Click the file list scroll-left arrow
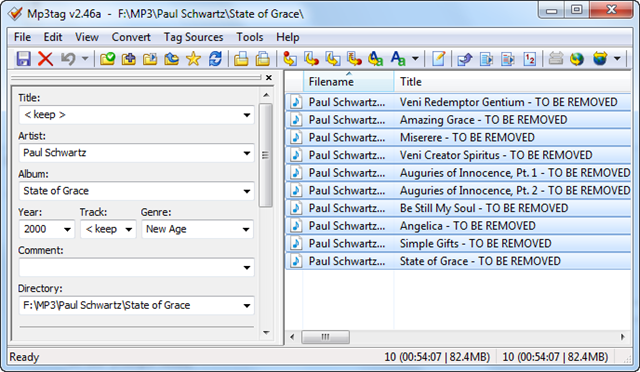Viewport: 640px width, 372px height. point(292,337)
